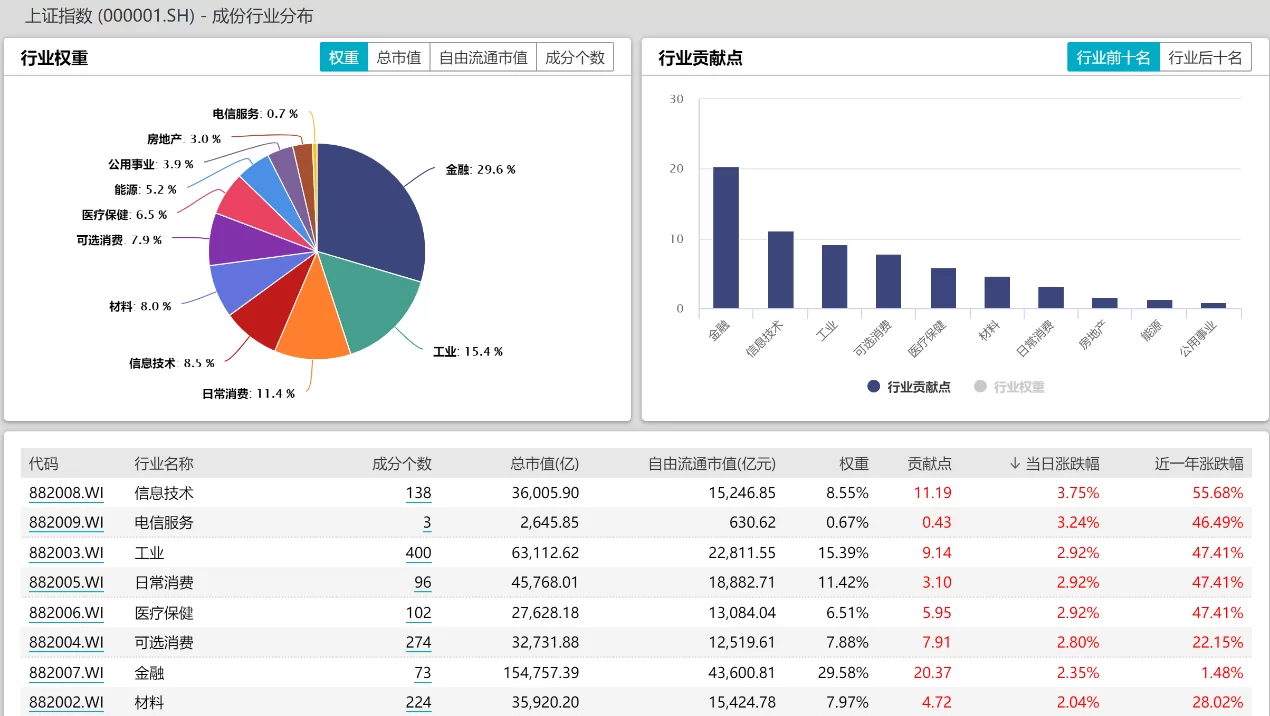Sort by the 代码 column header
This screenshot has height=716, width=1270.
pos(44,463)
